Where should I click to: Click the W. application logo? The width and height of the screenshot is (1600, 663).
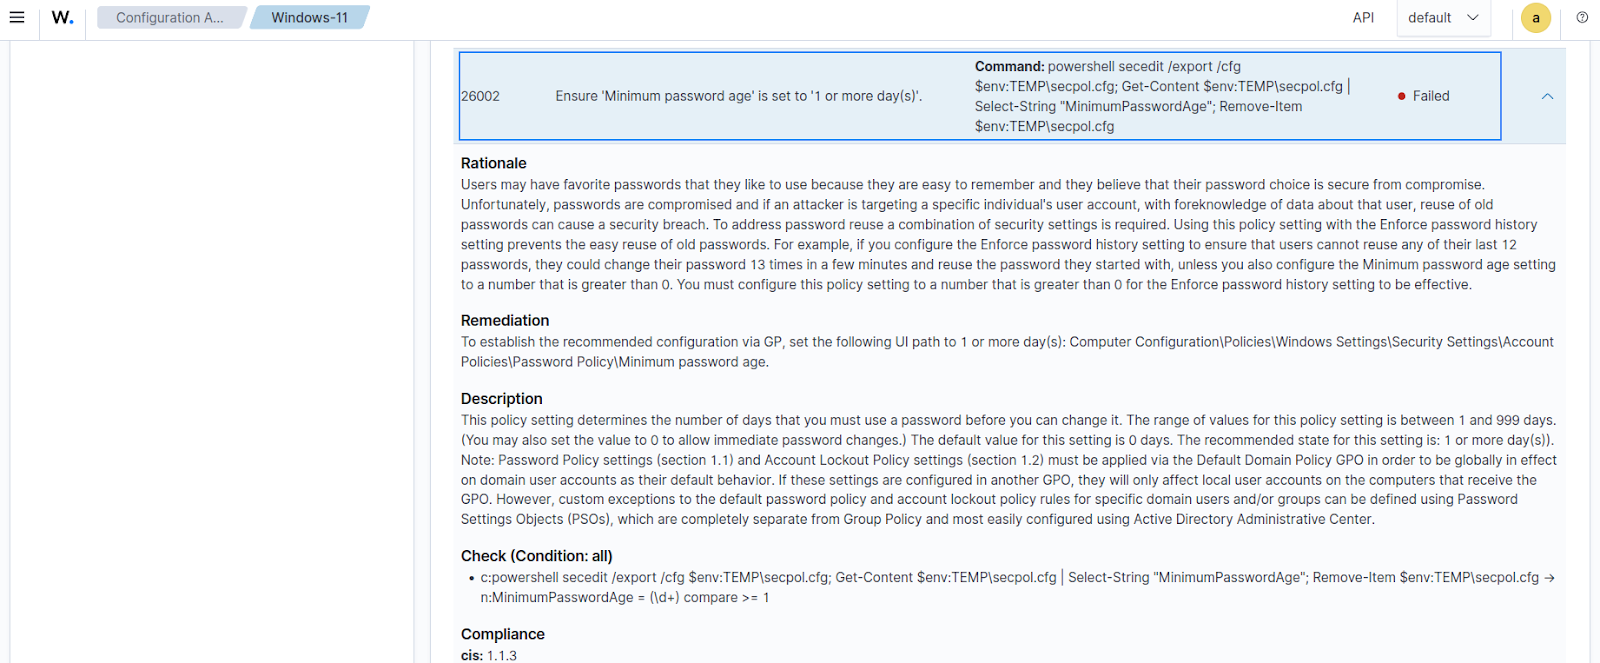pos(62,17)
